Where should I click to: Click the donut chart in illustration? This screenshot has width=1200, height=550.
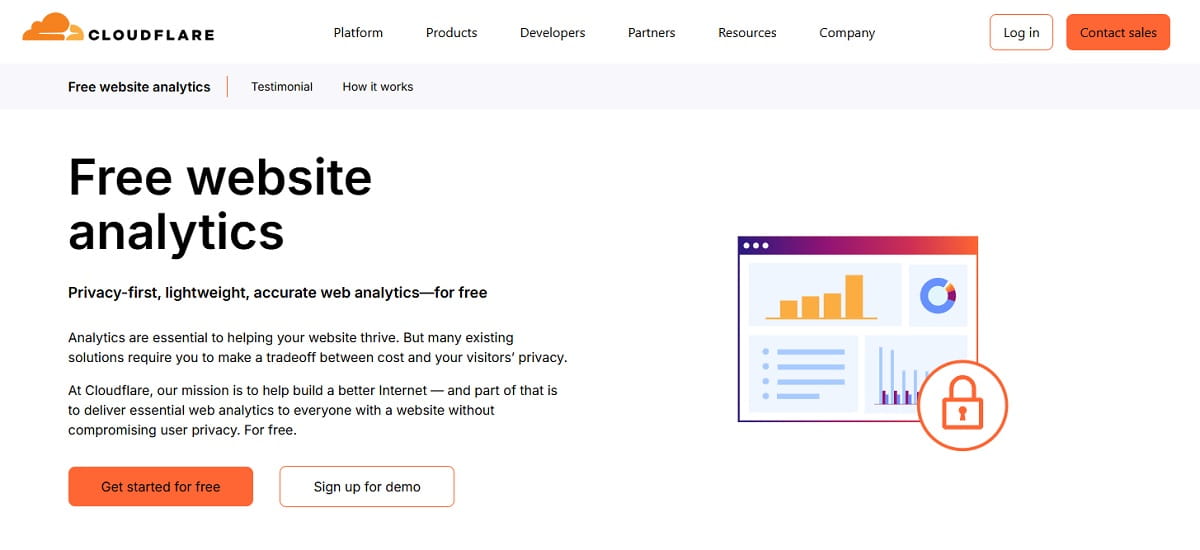[938, 295]
